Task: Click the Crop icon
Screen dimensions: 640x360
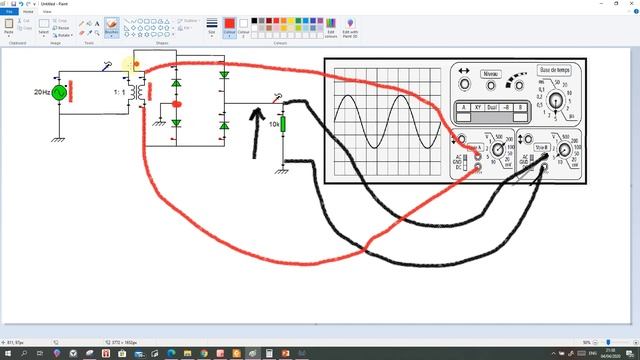Action: [x=55, y=20]
